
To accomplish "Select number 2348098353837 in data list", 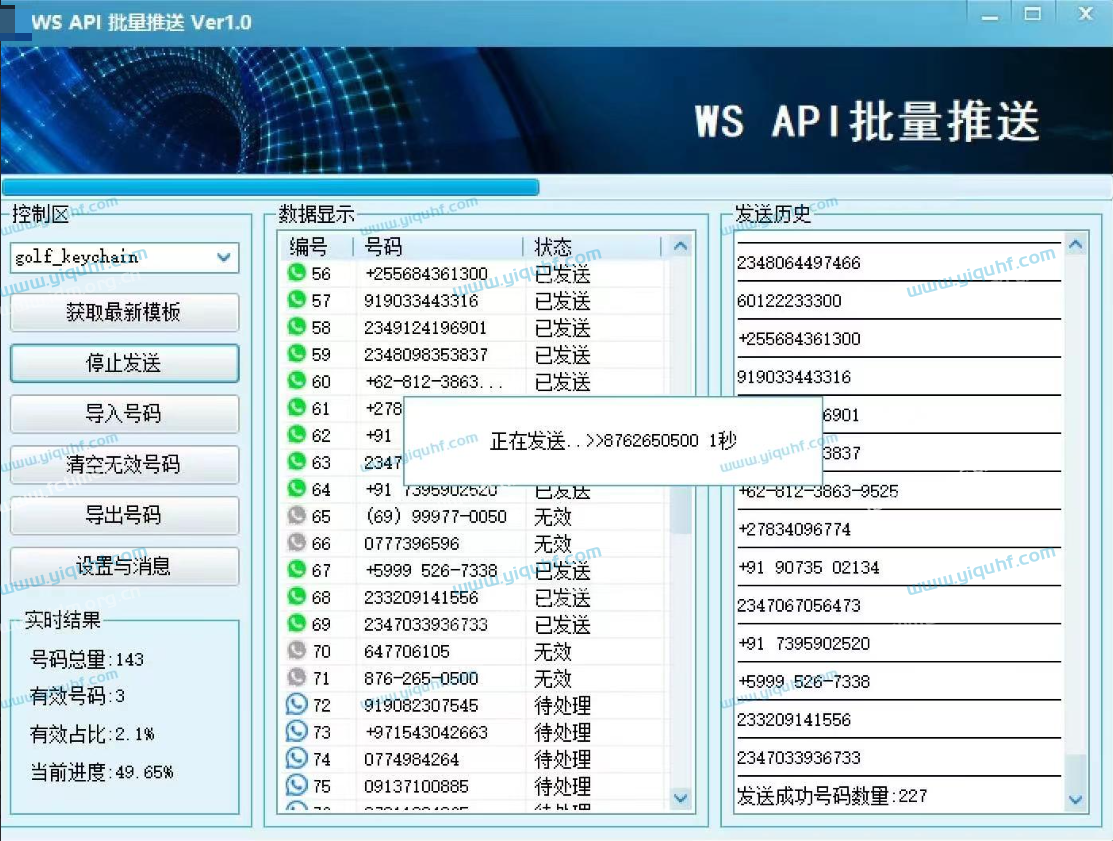I will pos(425,355).
